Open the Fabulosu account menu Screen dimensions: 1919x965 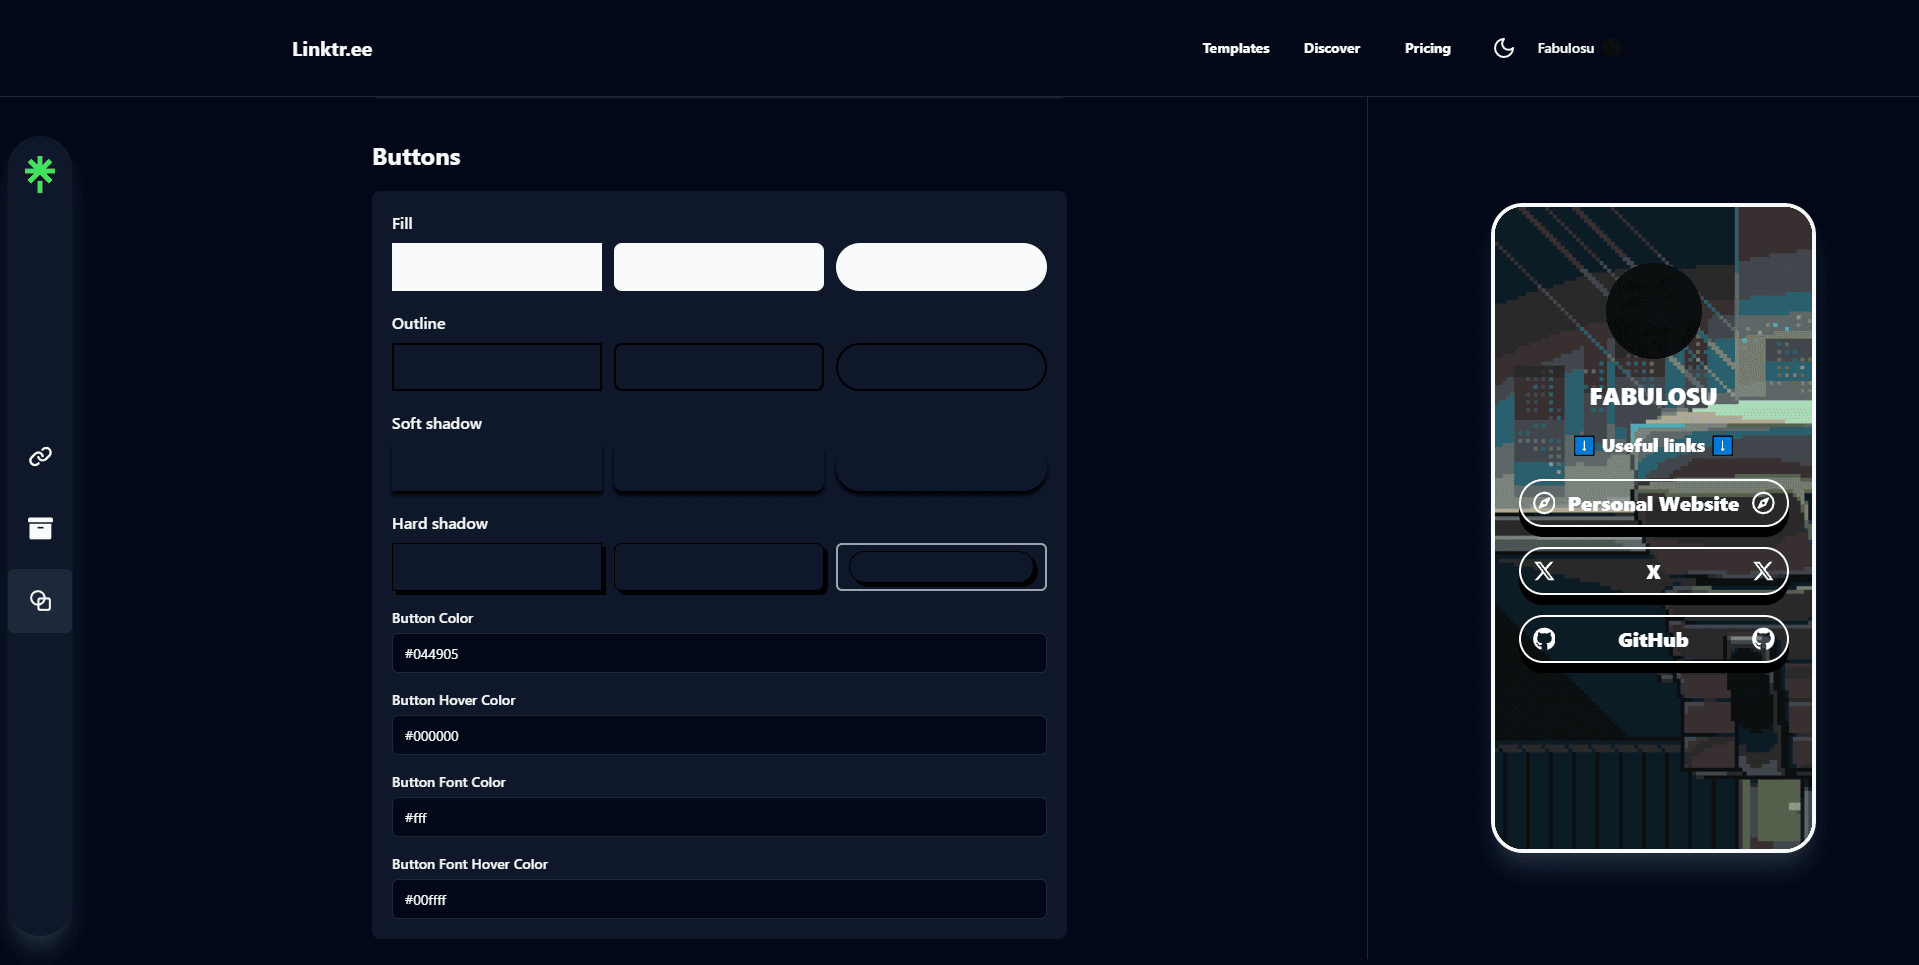[x=1568, y=47]
